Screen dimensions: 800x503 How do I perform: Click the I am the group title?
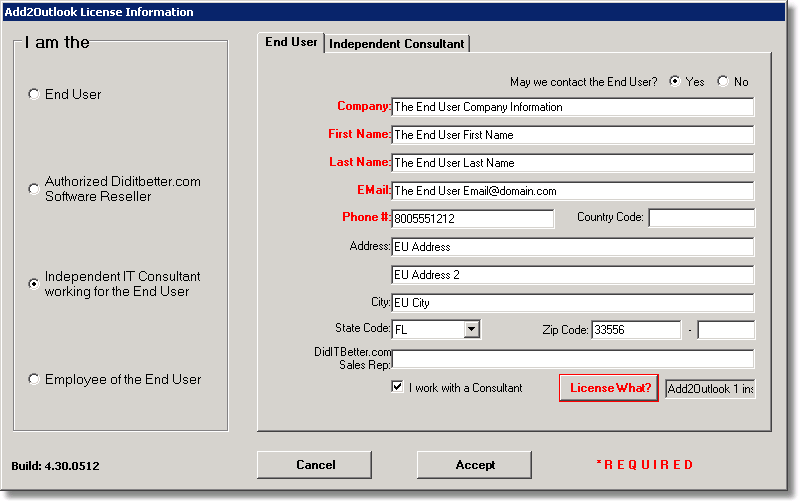click(x=57, y=42)
